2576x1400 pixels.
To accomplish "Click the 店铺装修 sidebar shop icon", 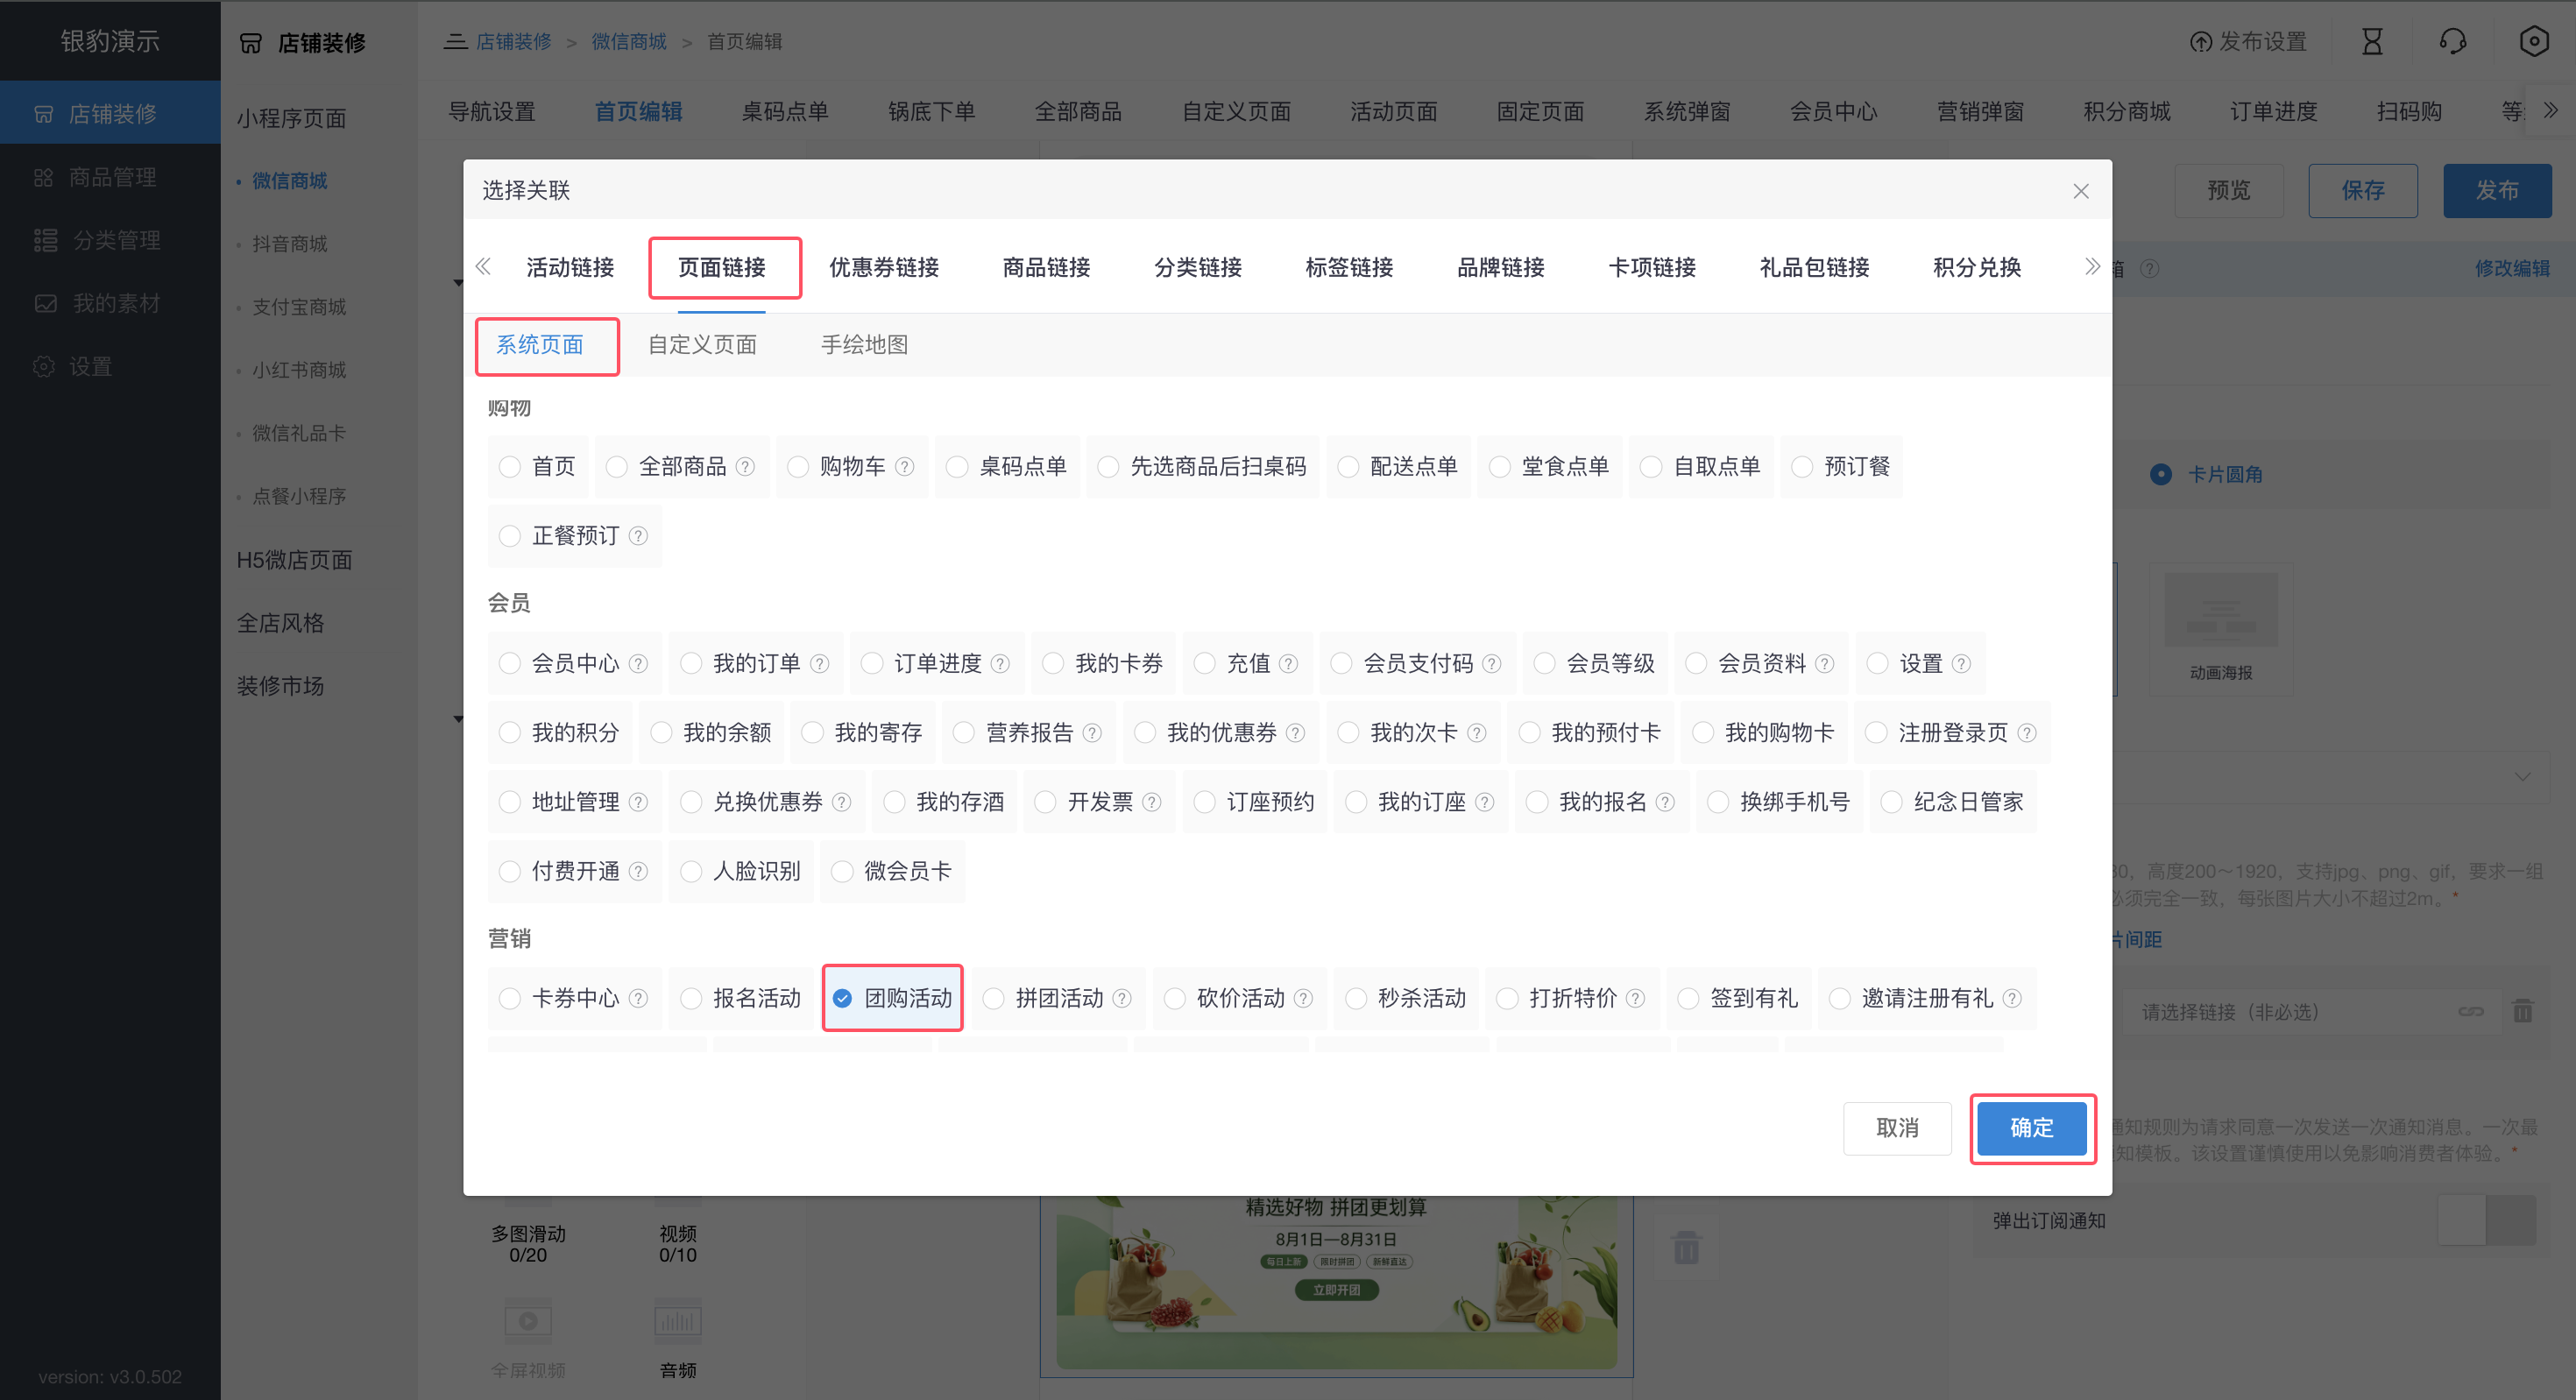I will tap(44, 114).
